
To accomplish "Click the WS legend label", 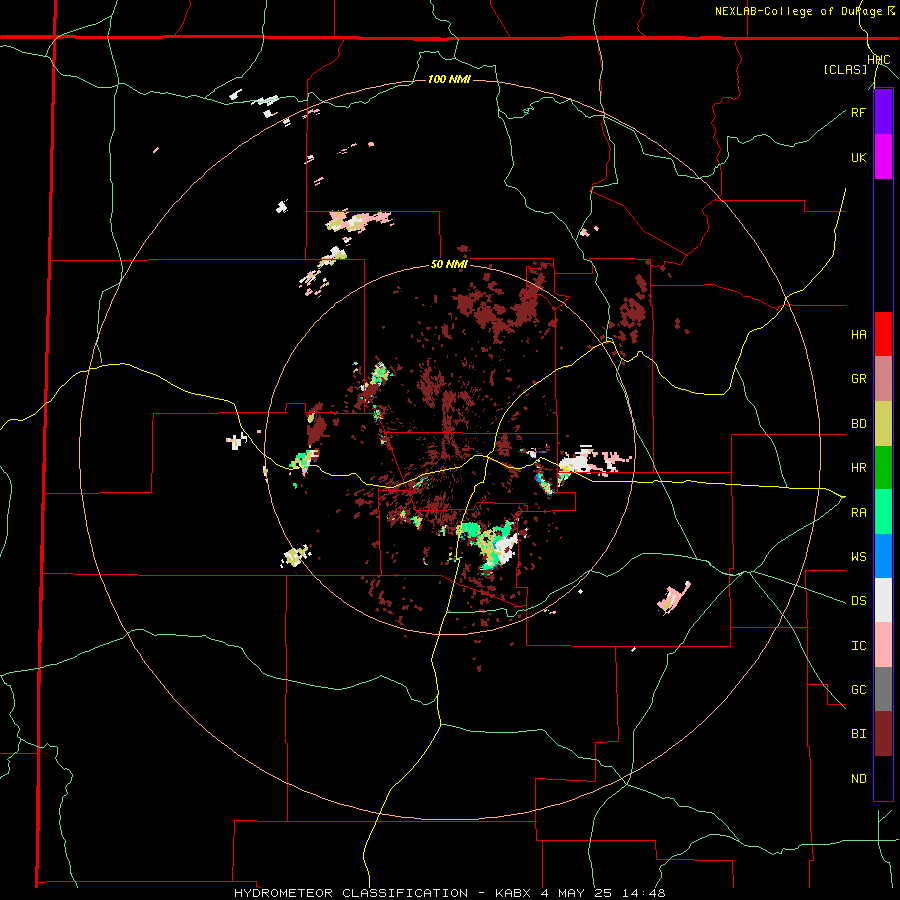I will point(858,557).
